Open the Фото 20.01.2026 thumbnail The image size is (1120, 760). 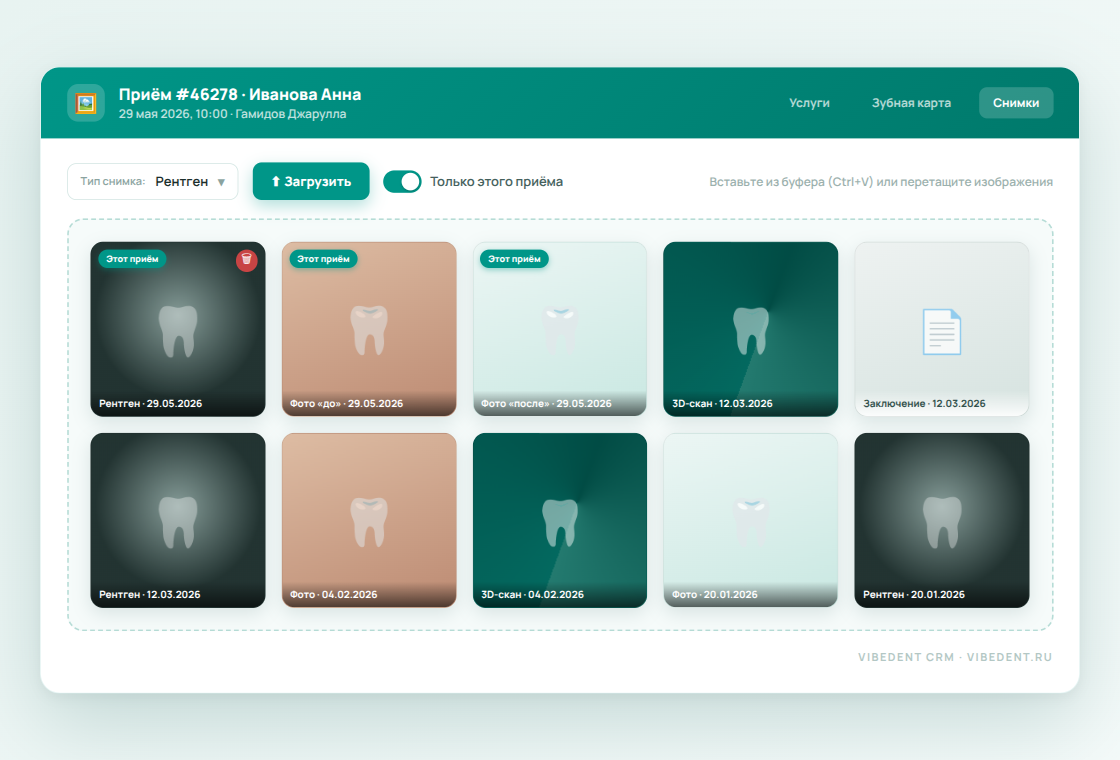point(751,520)
